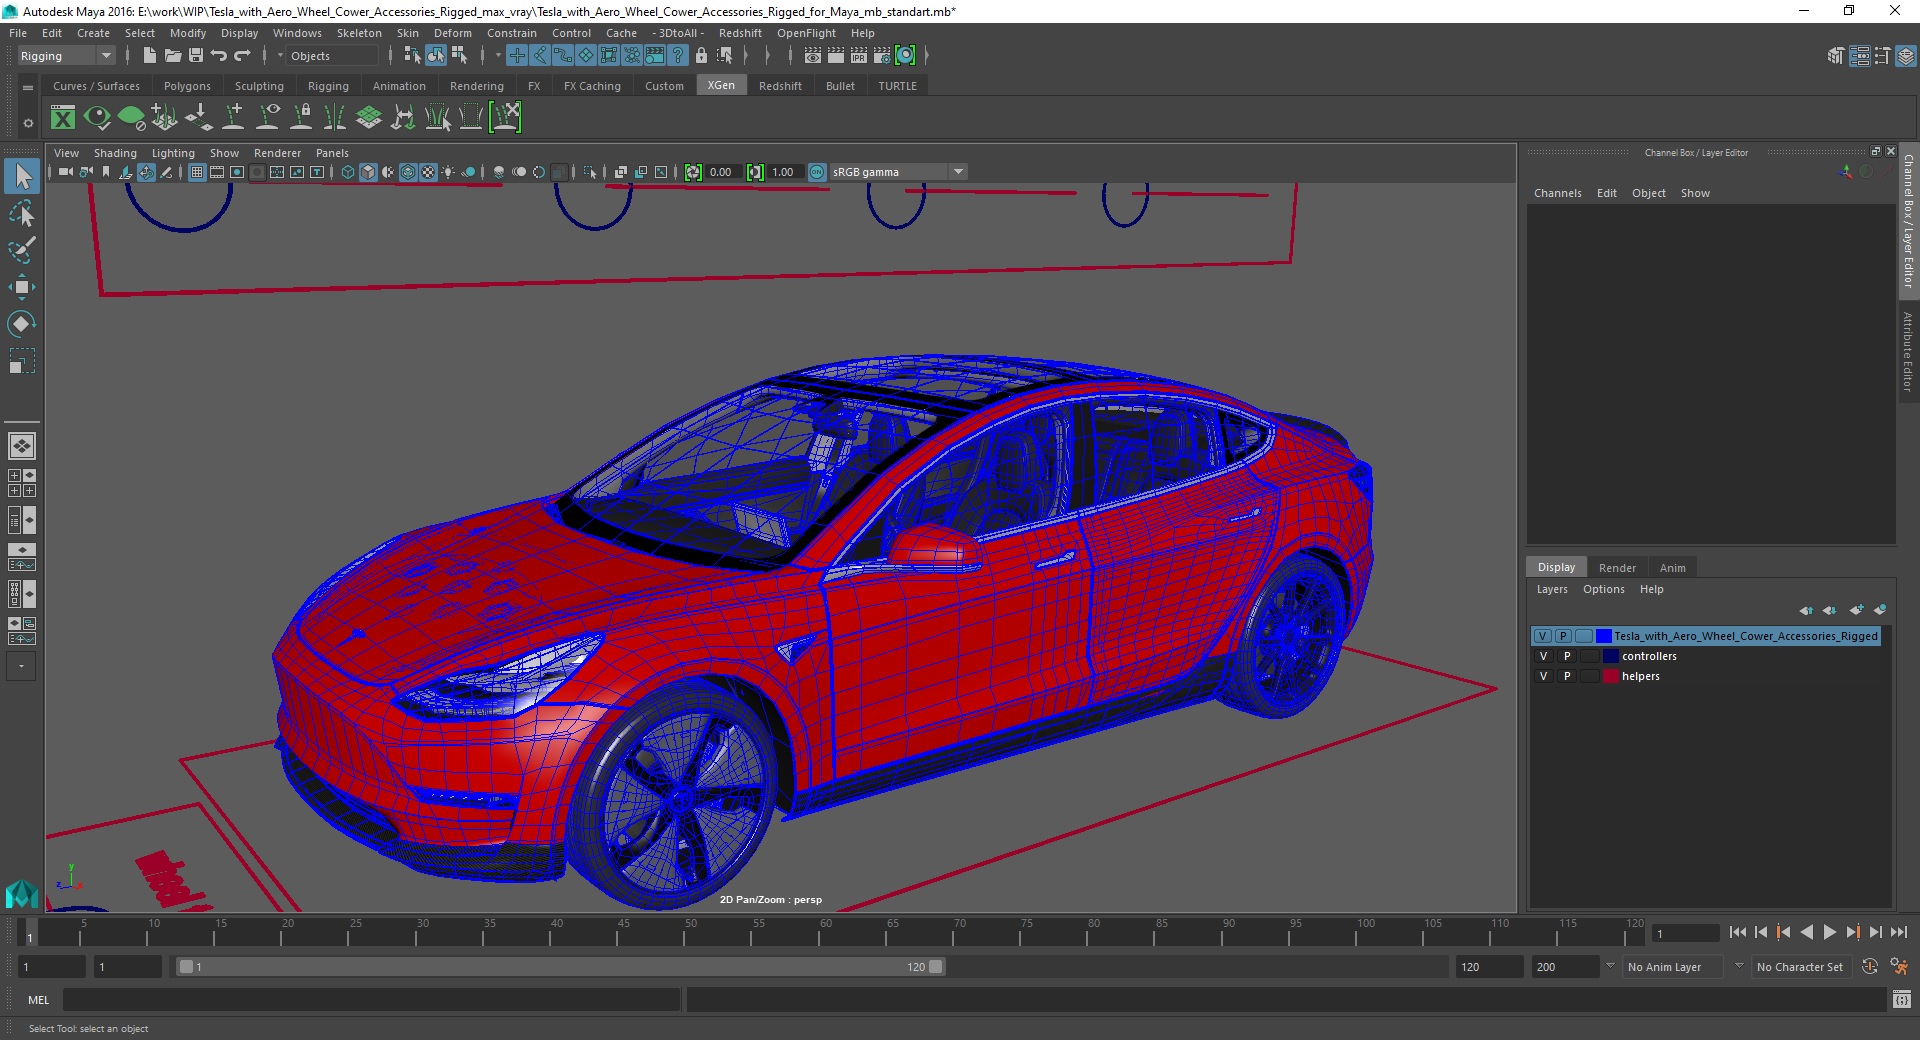Select the arrow Select tool
The image size is (1920, 1040).
pos(22,177)
